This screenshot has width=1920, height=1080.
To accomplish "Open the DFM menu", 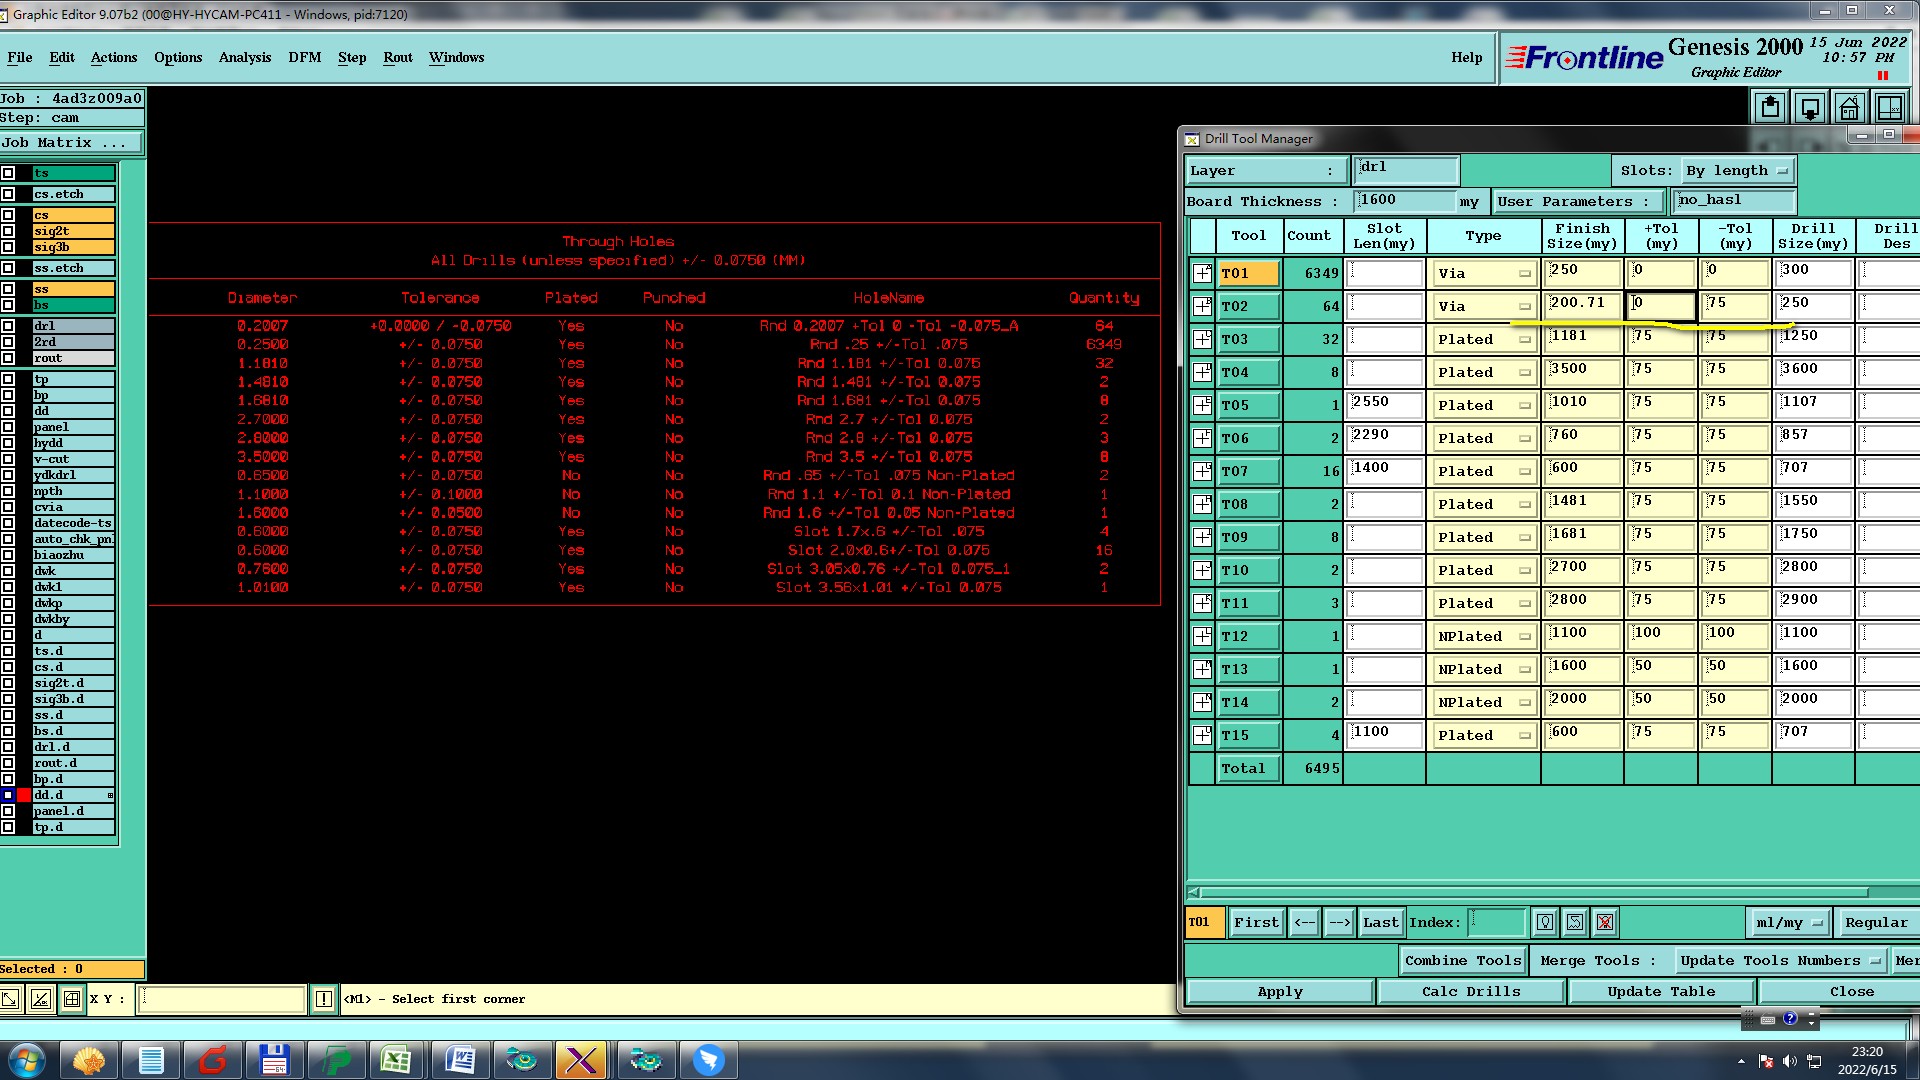I will [x=304, y=57].
